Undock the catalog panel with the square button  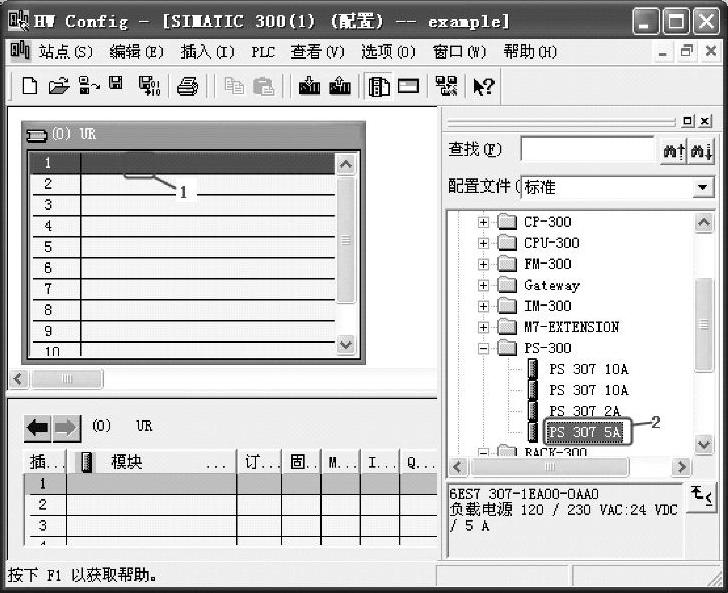(x=688, y=121)
